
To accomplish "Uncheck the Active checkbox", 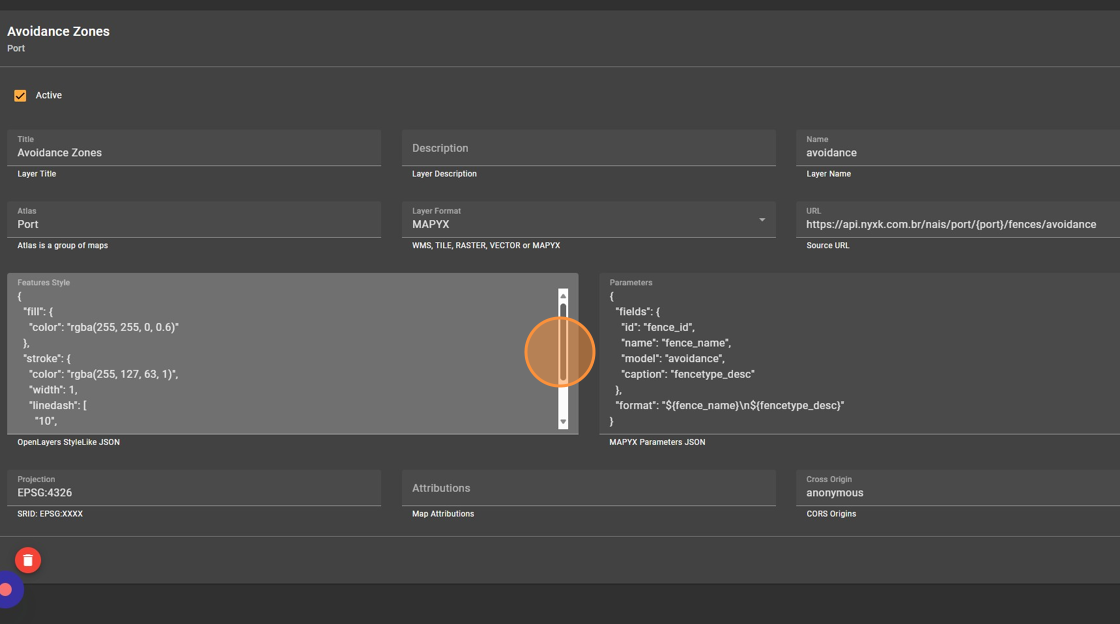I will [20, 96].
